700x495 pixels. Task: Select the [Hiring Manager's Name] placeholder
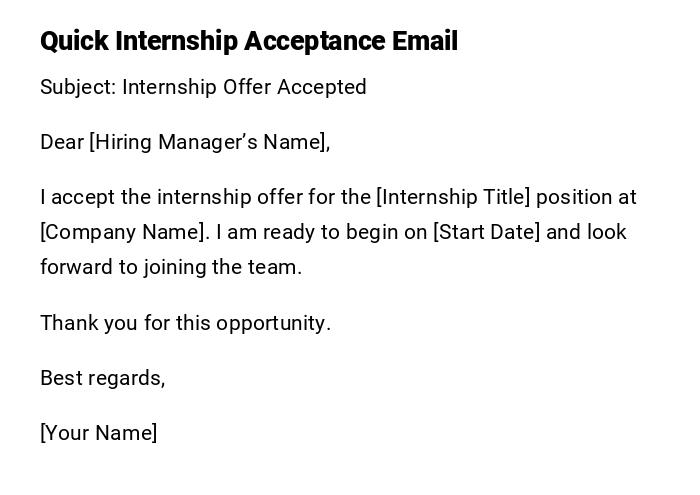(210, 142)
